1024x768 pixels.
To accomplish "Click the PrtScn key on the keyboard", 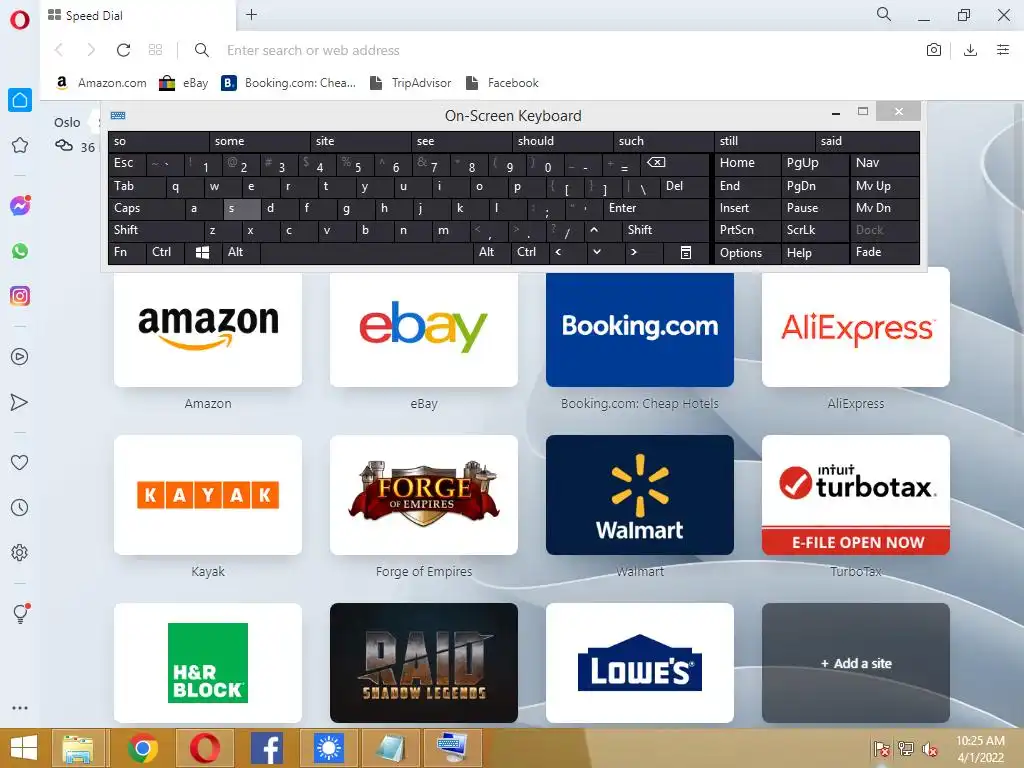I will pos(747,231).
